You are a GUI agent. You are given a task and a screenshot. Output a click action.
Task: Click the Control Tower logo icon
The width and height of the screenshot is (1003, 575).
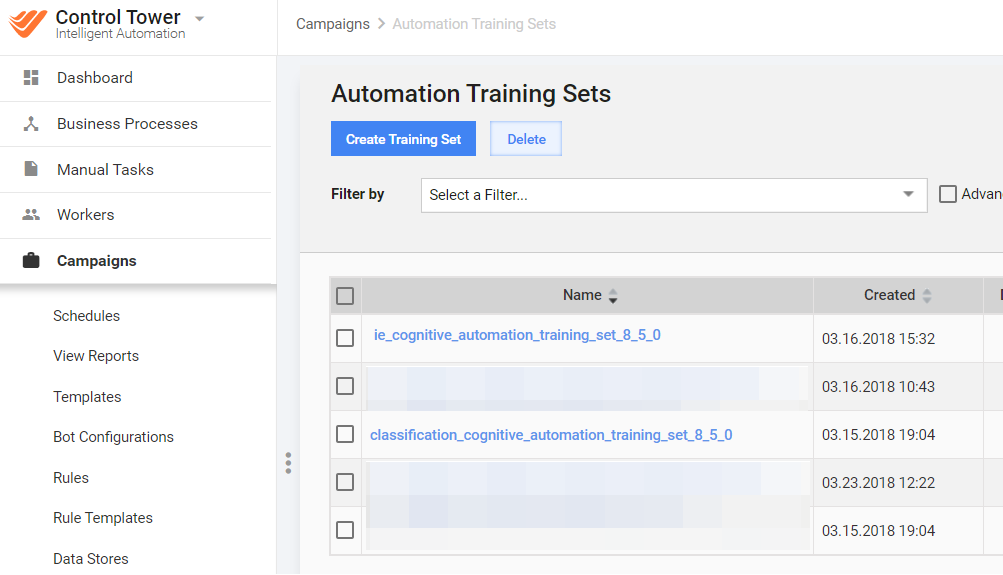(x=28, y=24)
